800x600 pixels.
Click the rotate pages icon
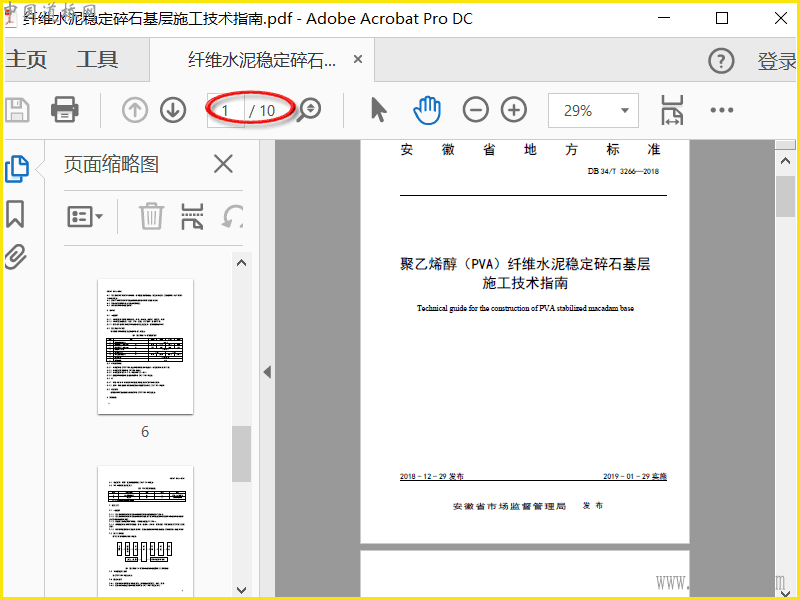232,216
